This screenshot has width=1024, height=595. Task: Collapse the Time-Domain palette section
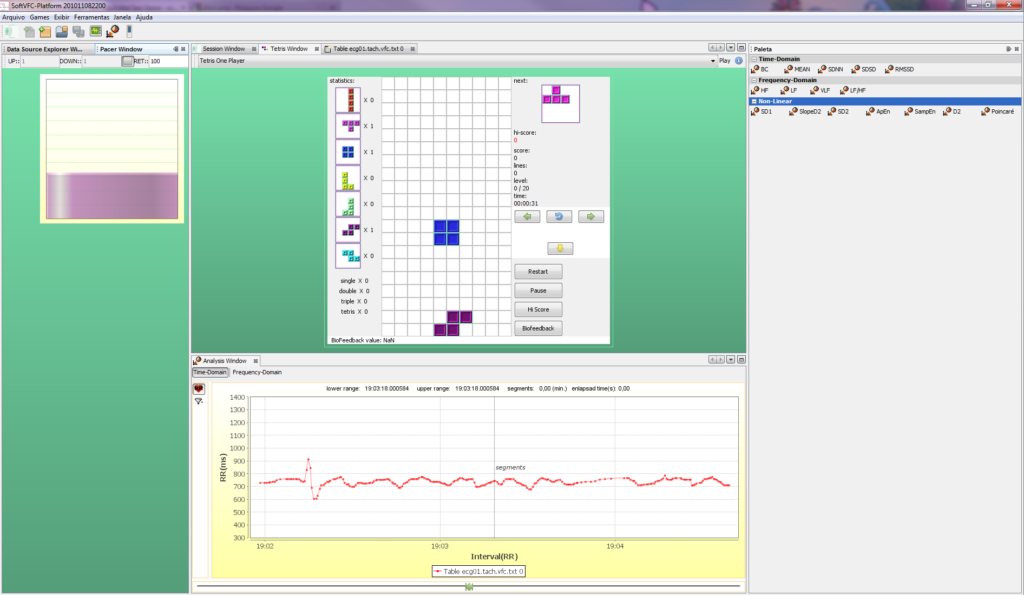tap(755, 59)
